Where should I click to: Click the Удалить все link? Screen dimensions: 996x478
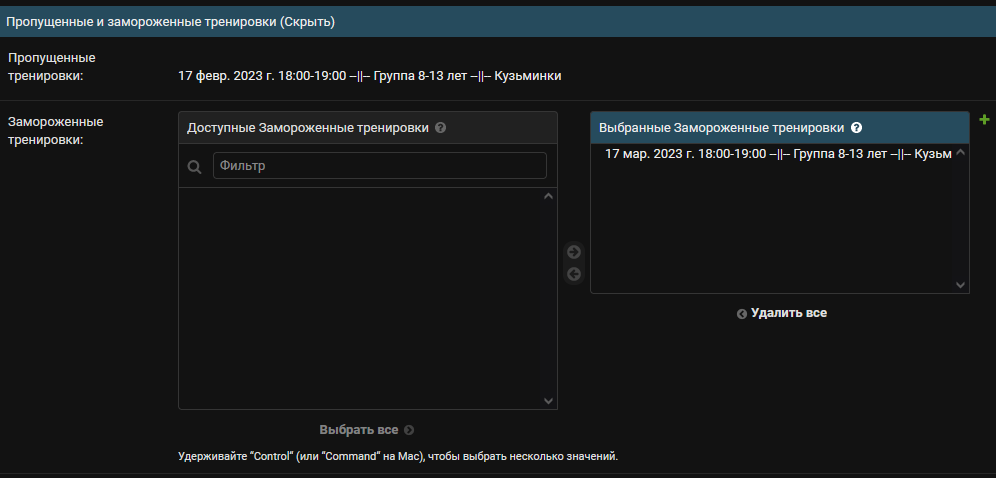pyautogui.click(x=788, y=313)
